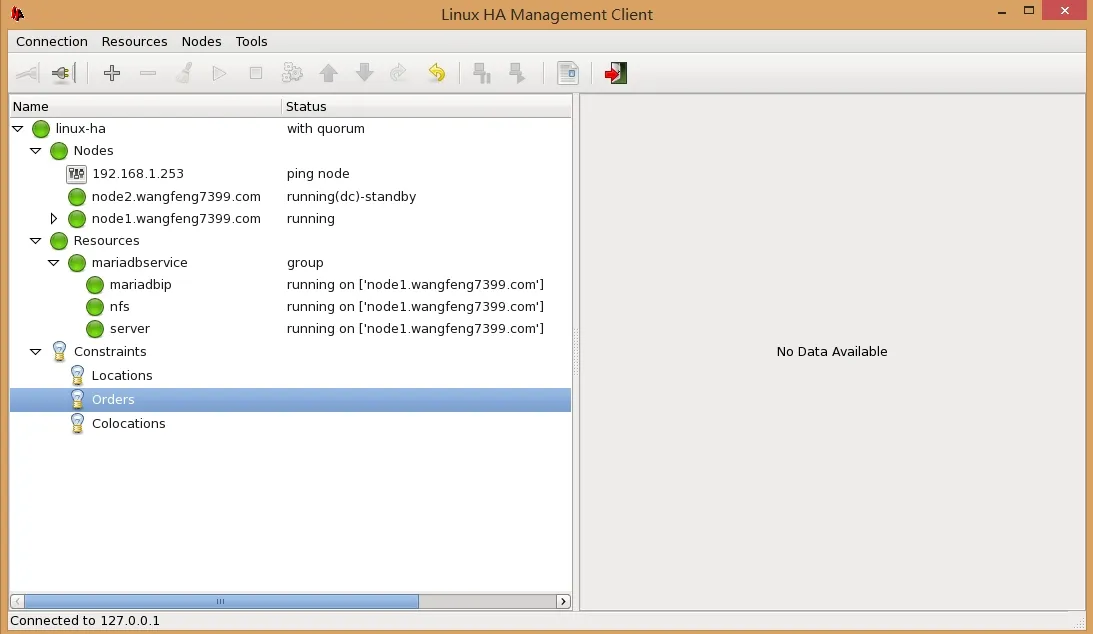This screenshot has width=1093, height=634.
Task: Collapse the Nodes tree branch
Action: pos(36,150)
